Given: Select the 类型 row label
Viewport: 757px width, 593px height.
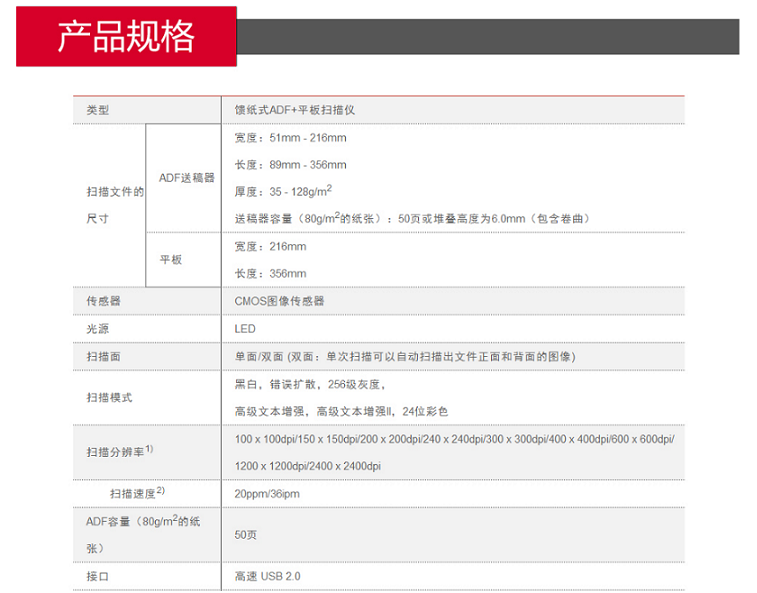Looking at the screenshot, I should click(98, 110).
